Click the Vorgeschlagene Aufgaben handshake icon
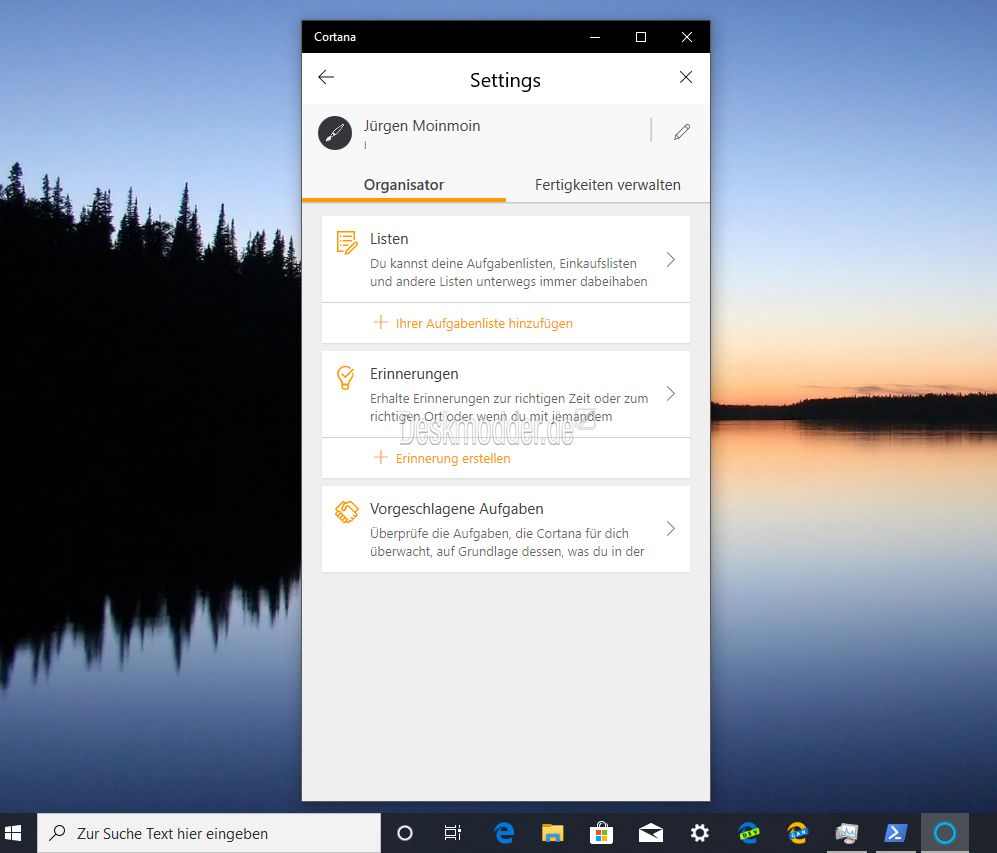The height and width of the screenshot is (853, 997). click(x=347, y=512)
